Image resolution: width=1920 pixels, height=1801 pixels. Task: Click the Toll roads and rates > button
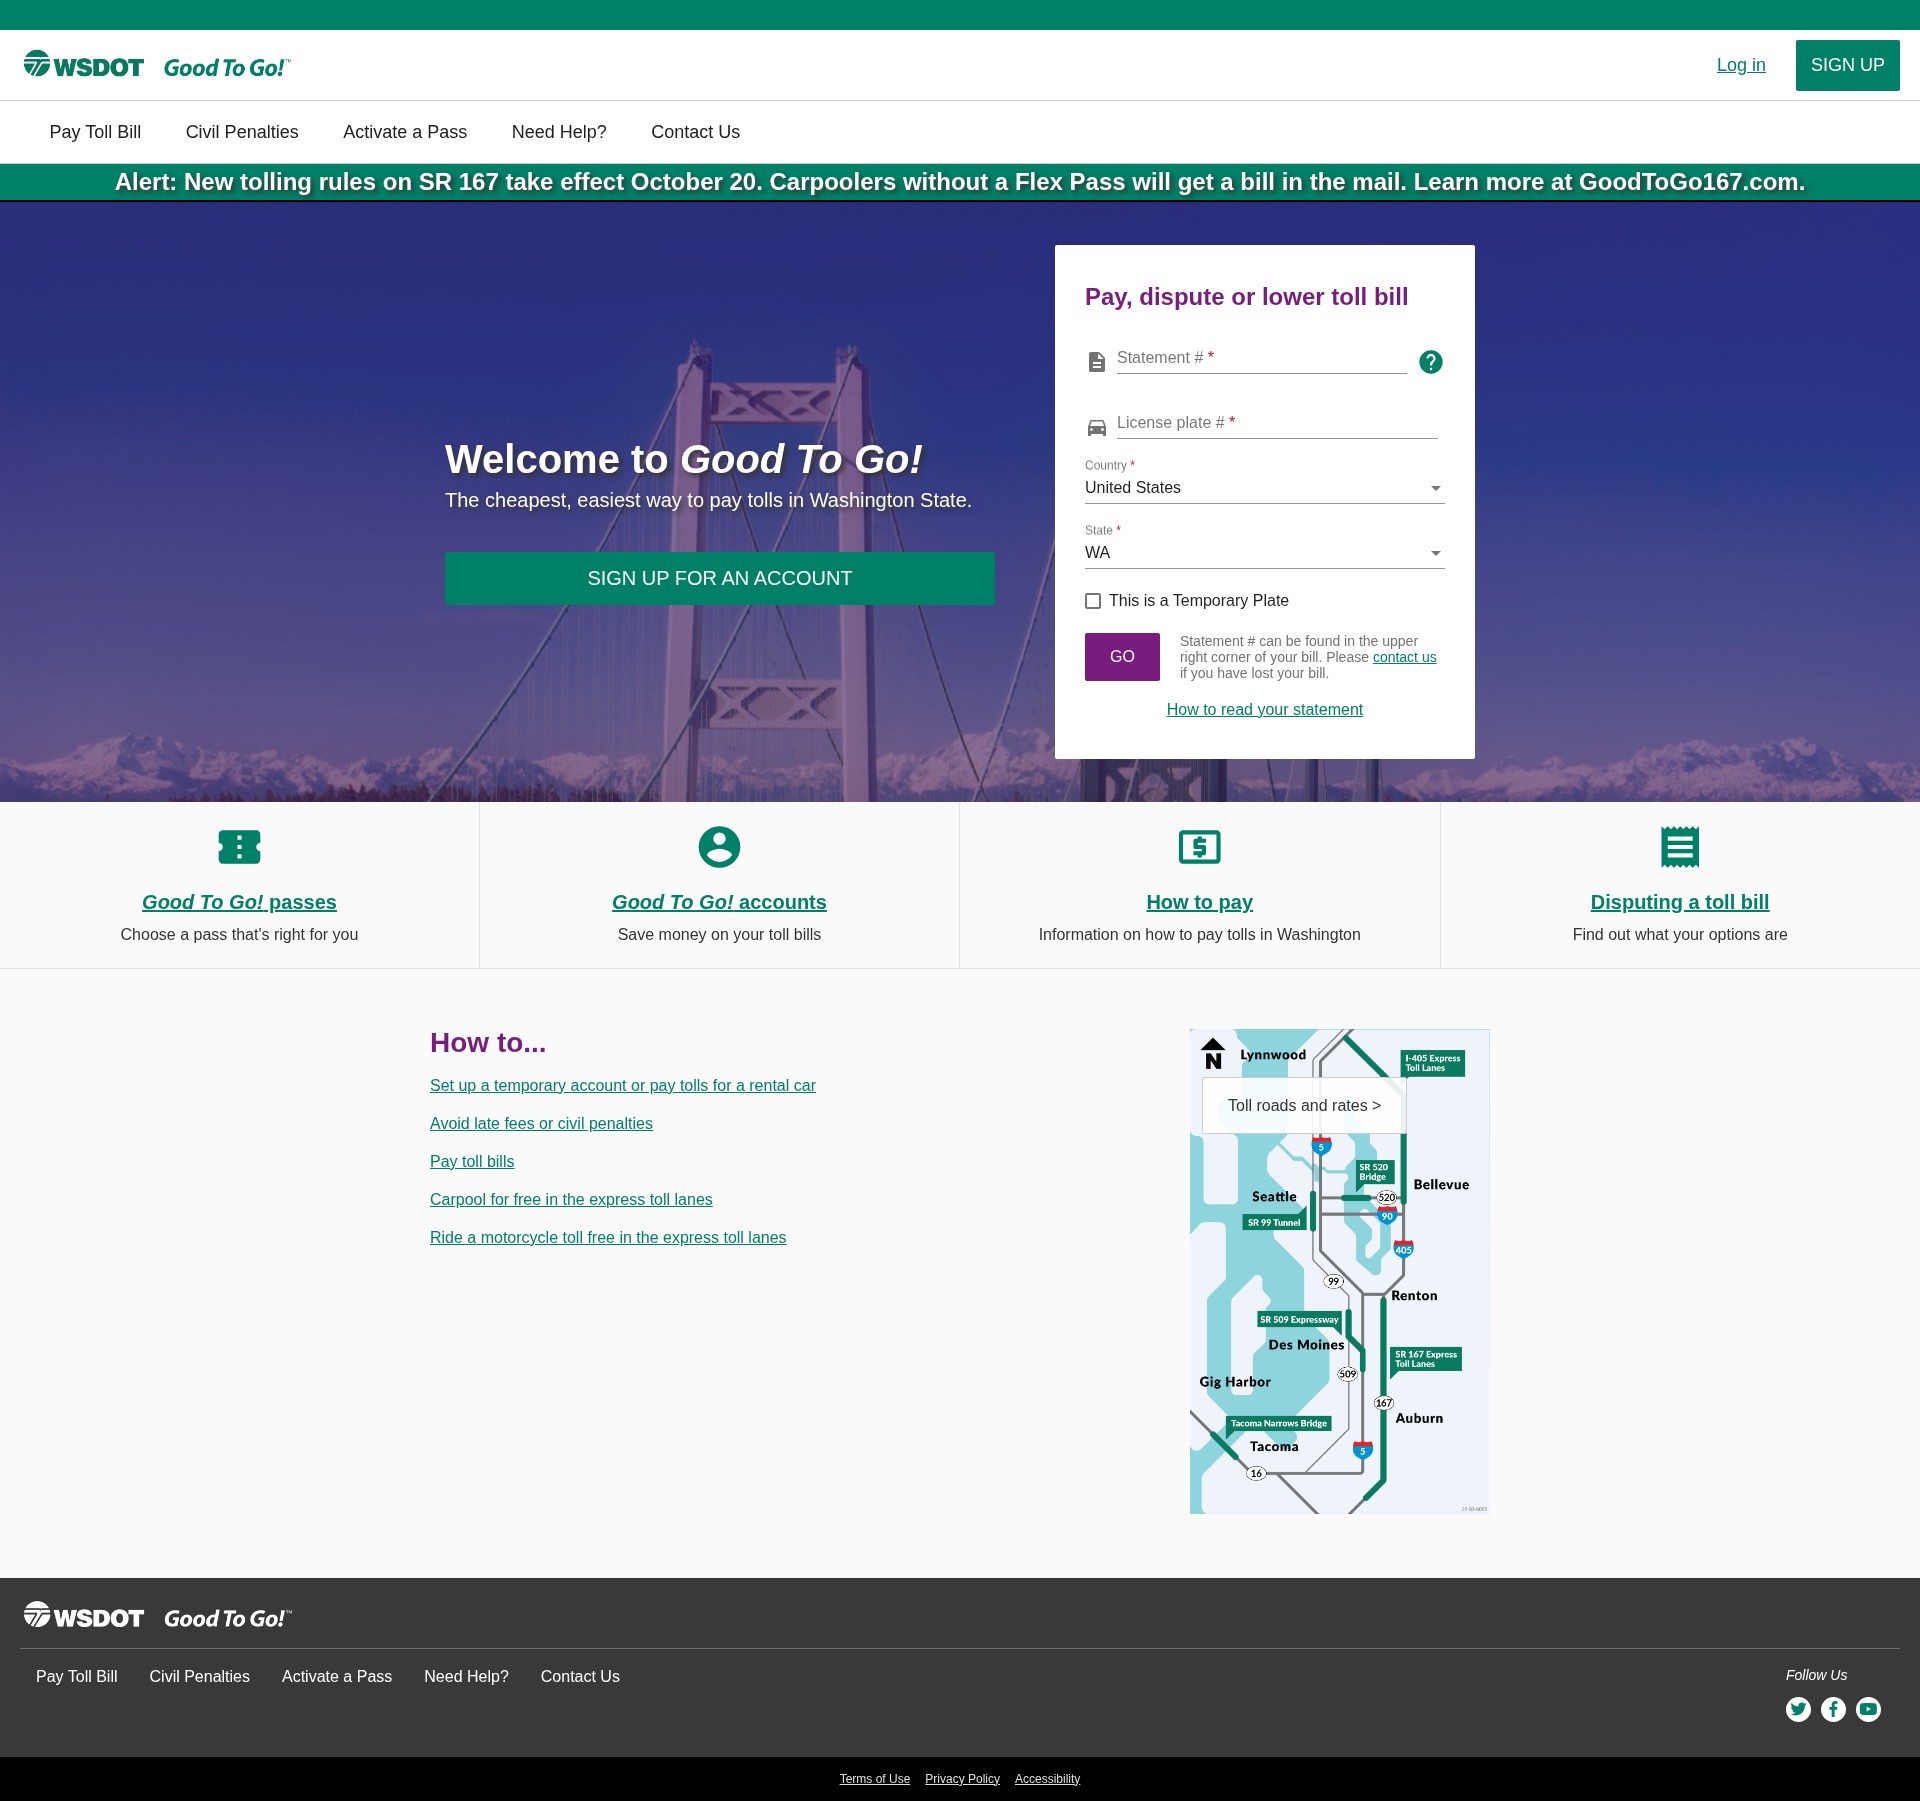(1304, 1105)
